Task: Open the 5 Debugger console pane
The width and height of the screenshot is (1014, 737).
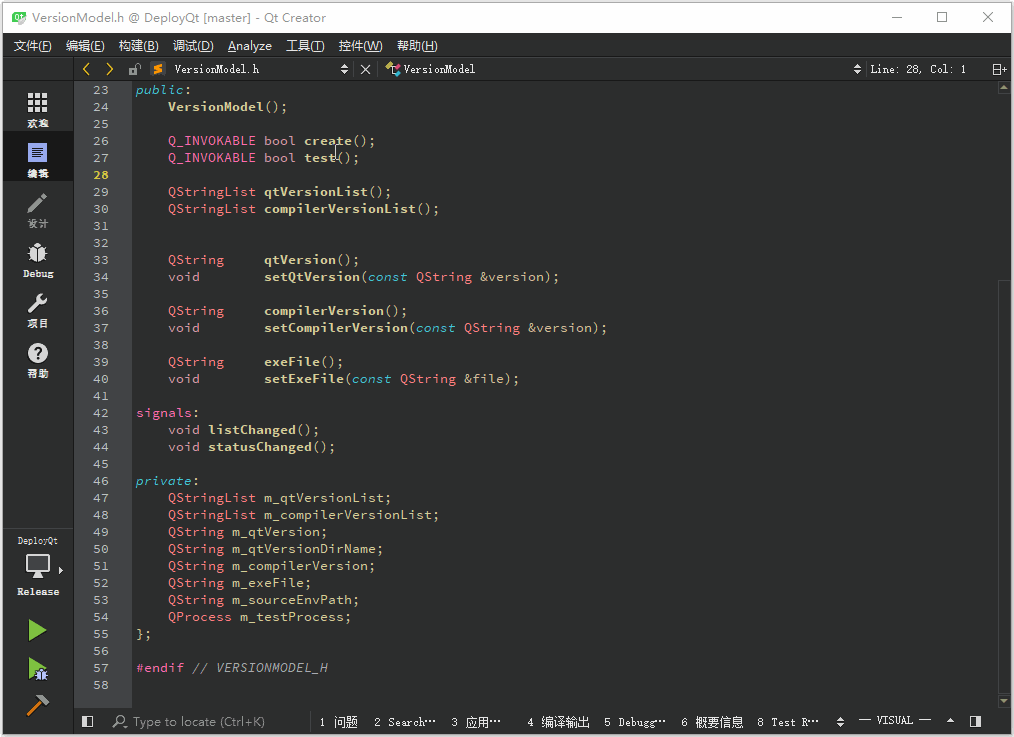Action: [634, 721]
